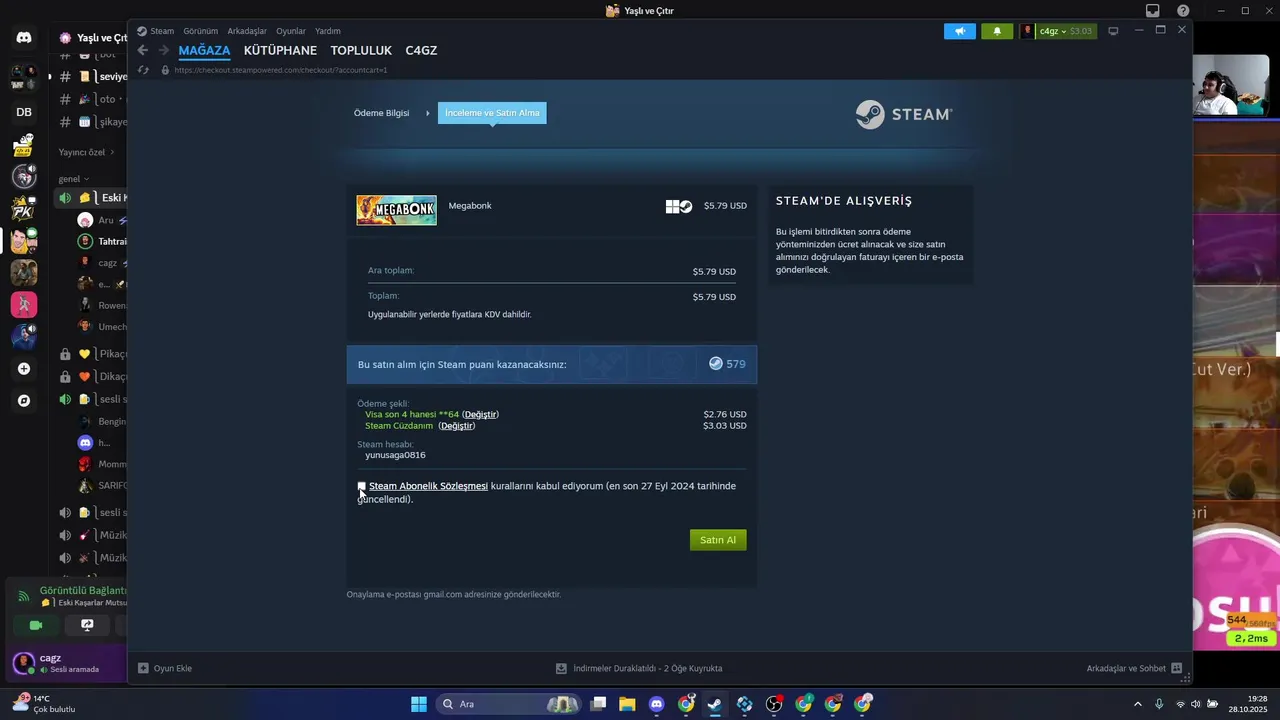Open the şikaye text channel in Discord
The height and width of the screenshot is (720, 1280).
pyautogui.click(x=92, y=122)
